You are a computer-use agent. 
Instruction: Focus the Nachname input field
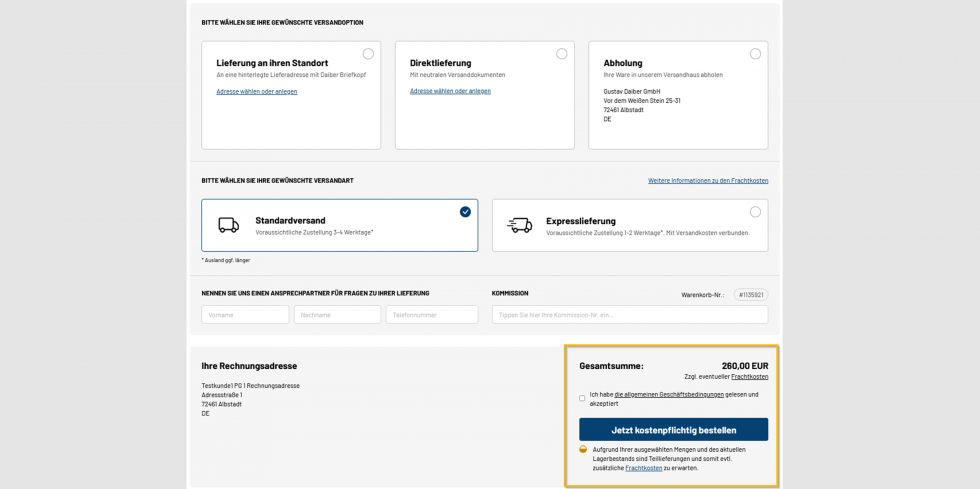click(x=338, y=315)
